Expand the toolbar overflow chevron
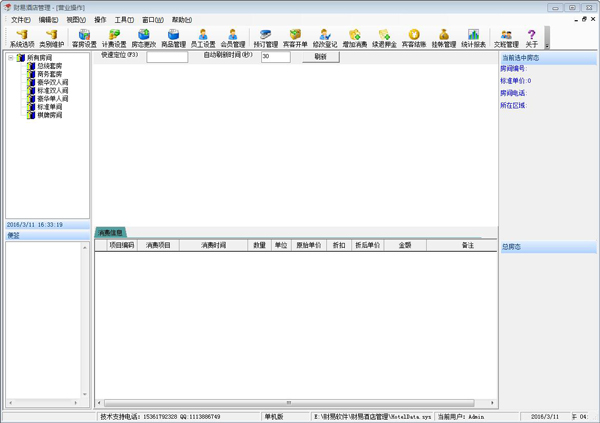 click(547, 45)
